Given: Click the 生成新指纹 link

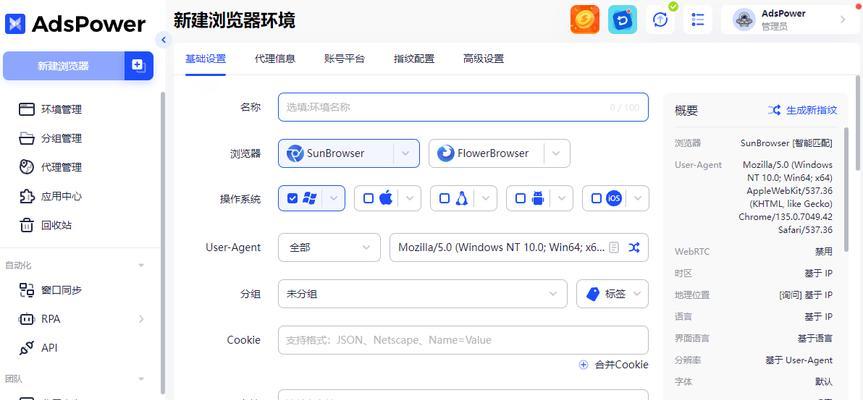Looking at the screenshot, I should coord(812,110).
